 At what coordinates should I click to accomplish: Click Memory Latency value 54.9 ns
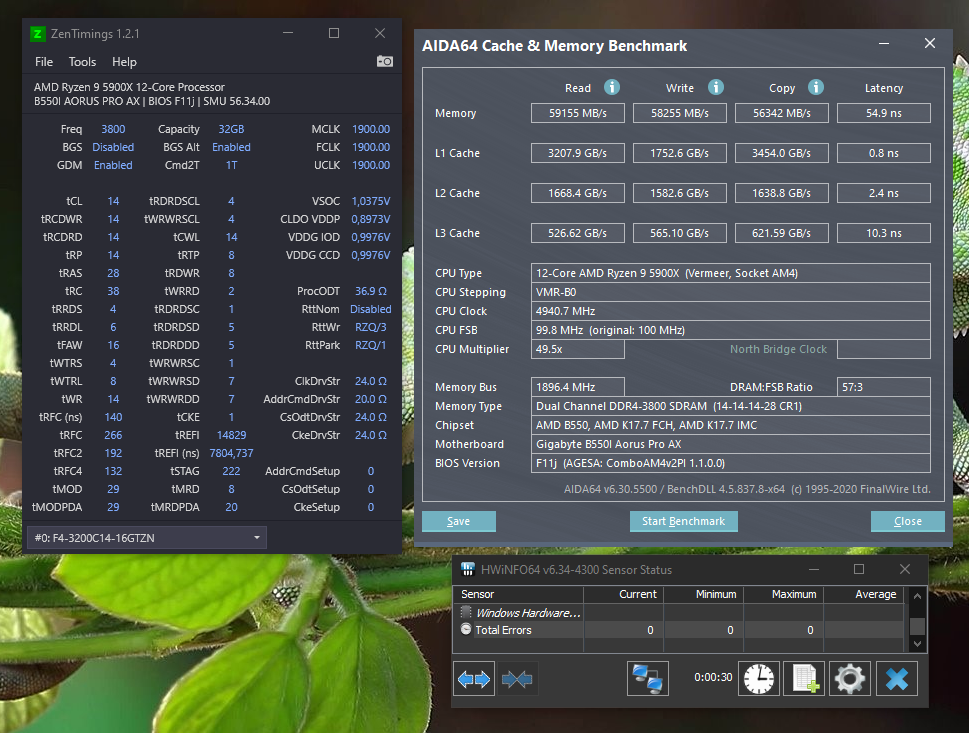click(884, 113)
